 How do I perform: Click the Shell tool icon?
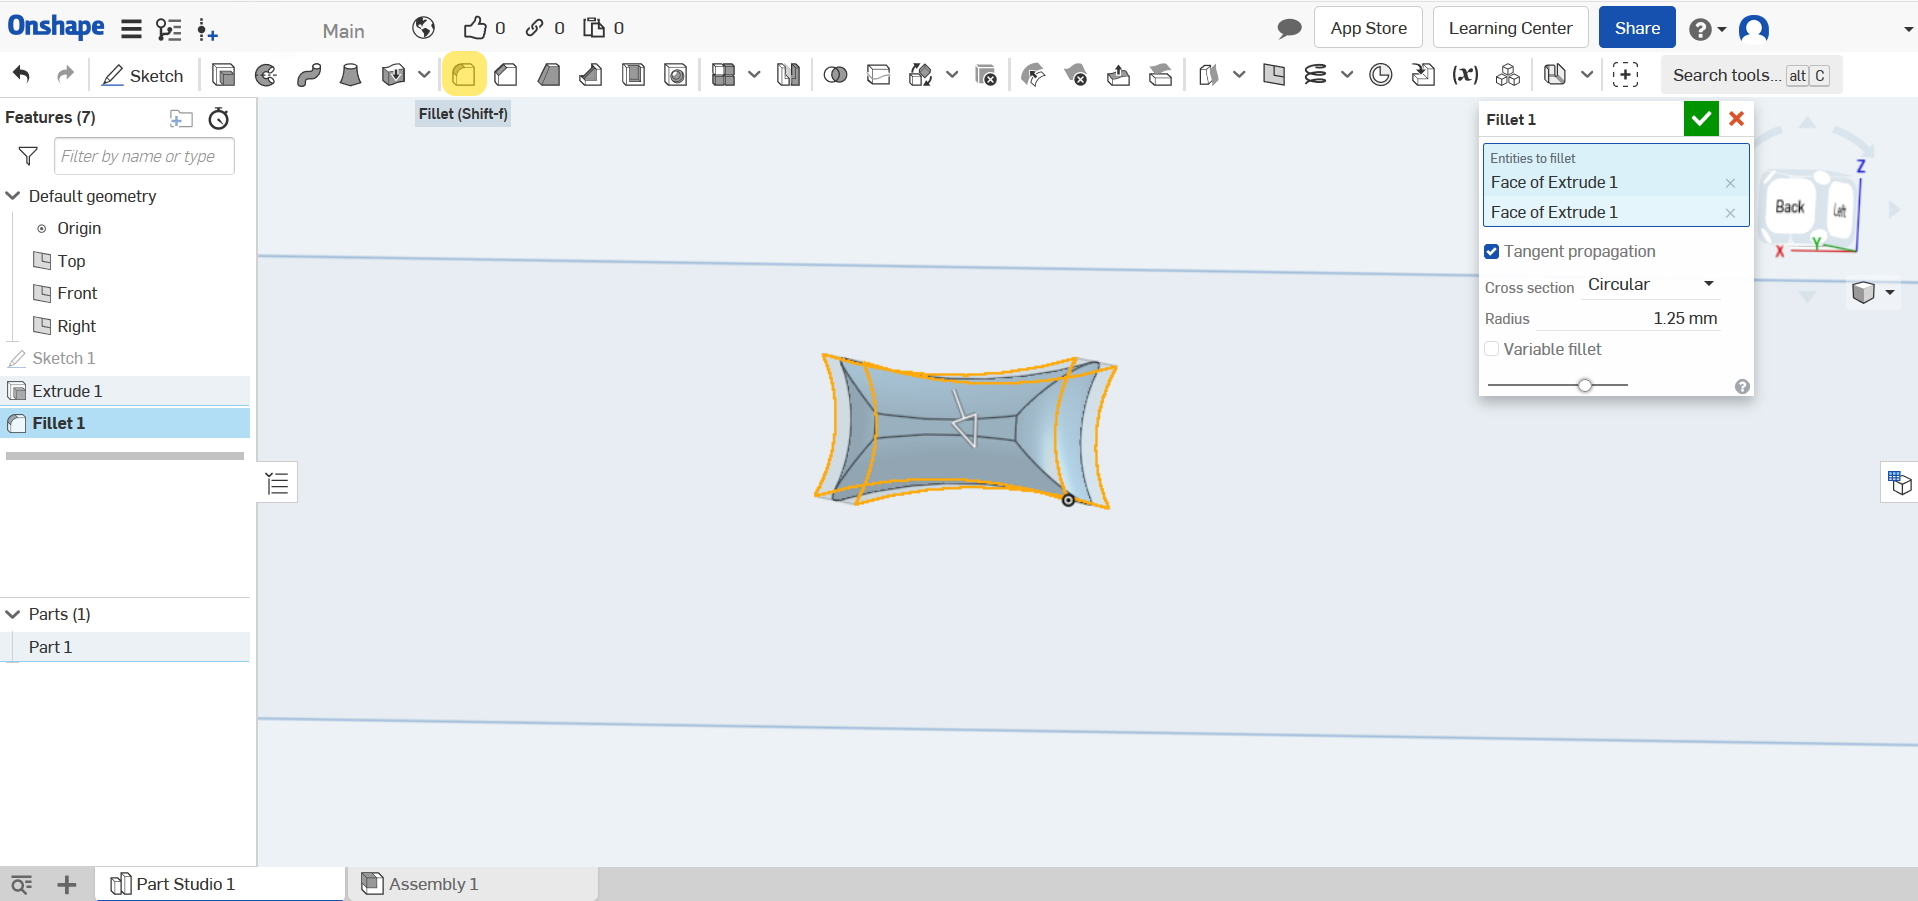(633, 75)
